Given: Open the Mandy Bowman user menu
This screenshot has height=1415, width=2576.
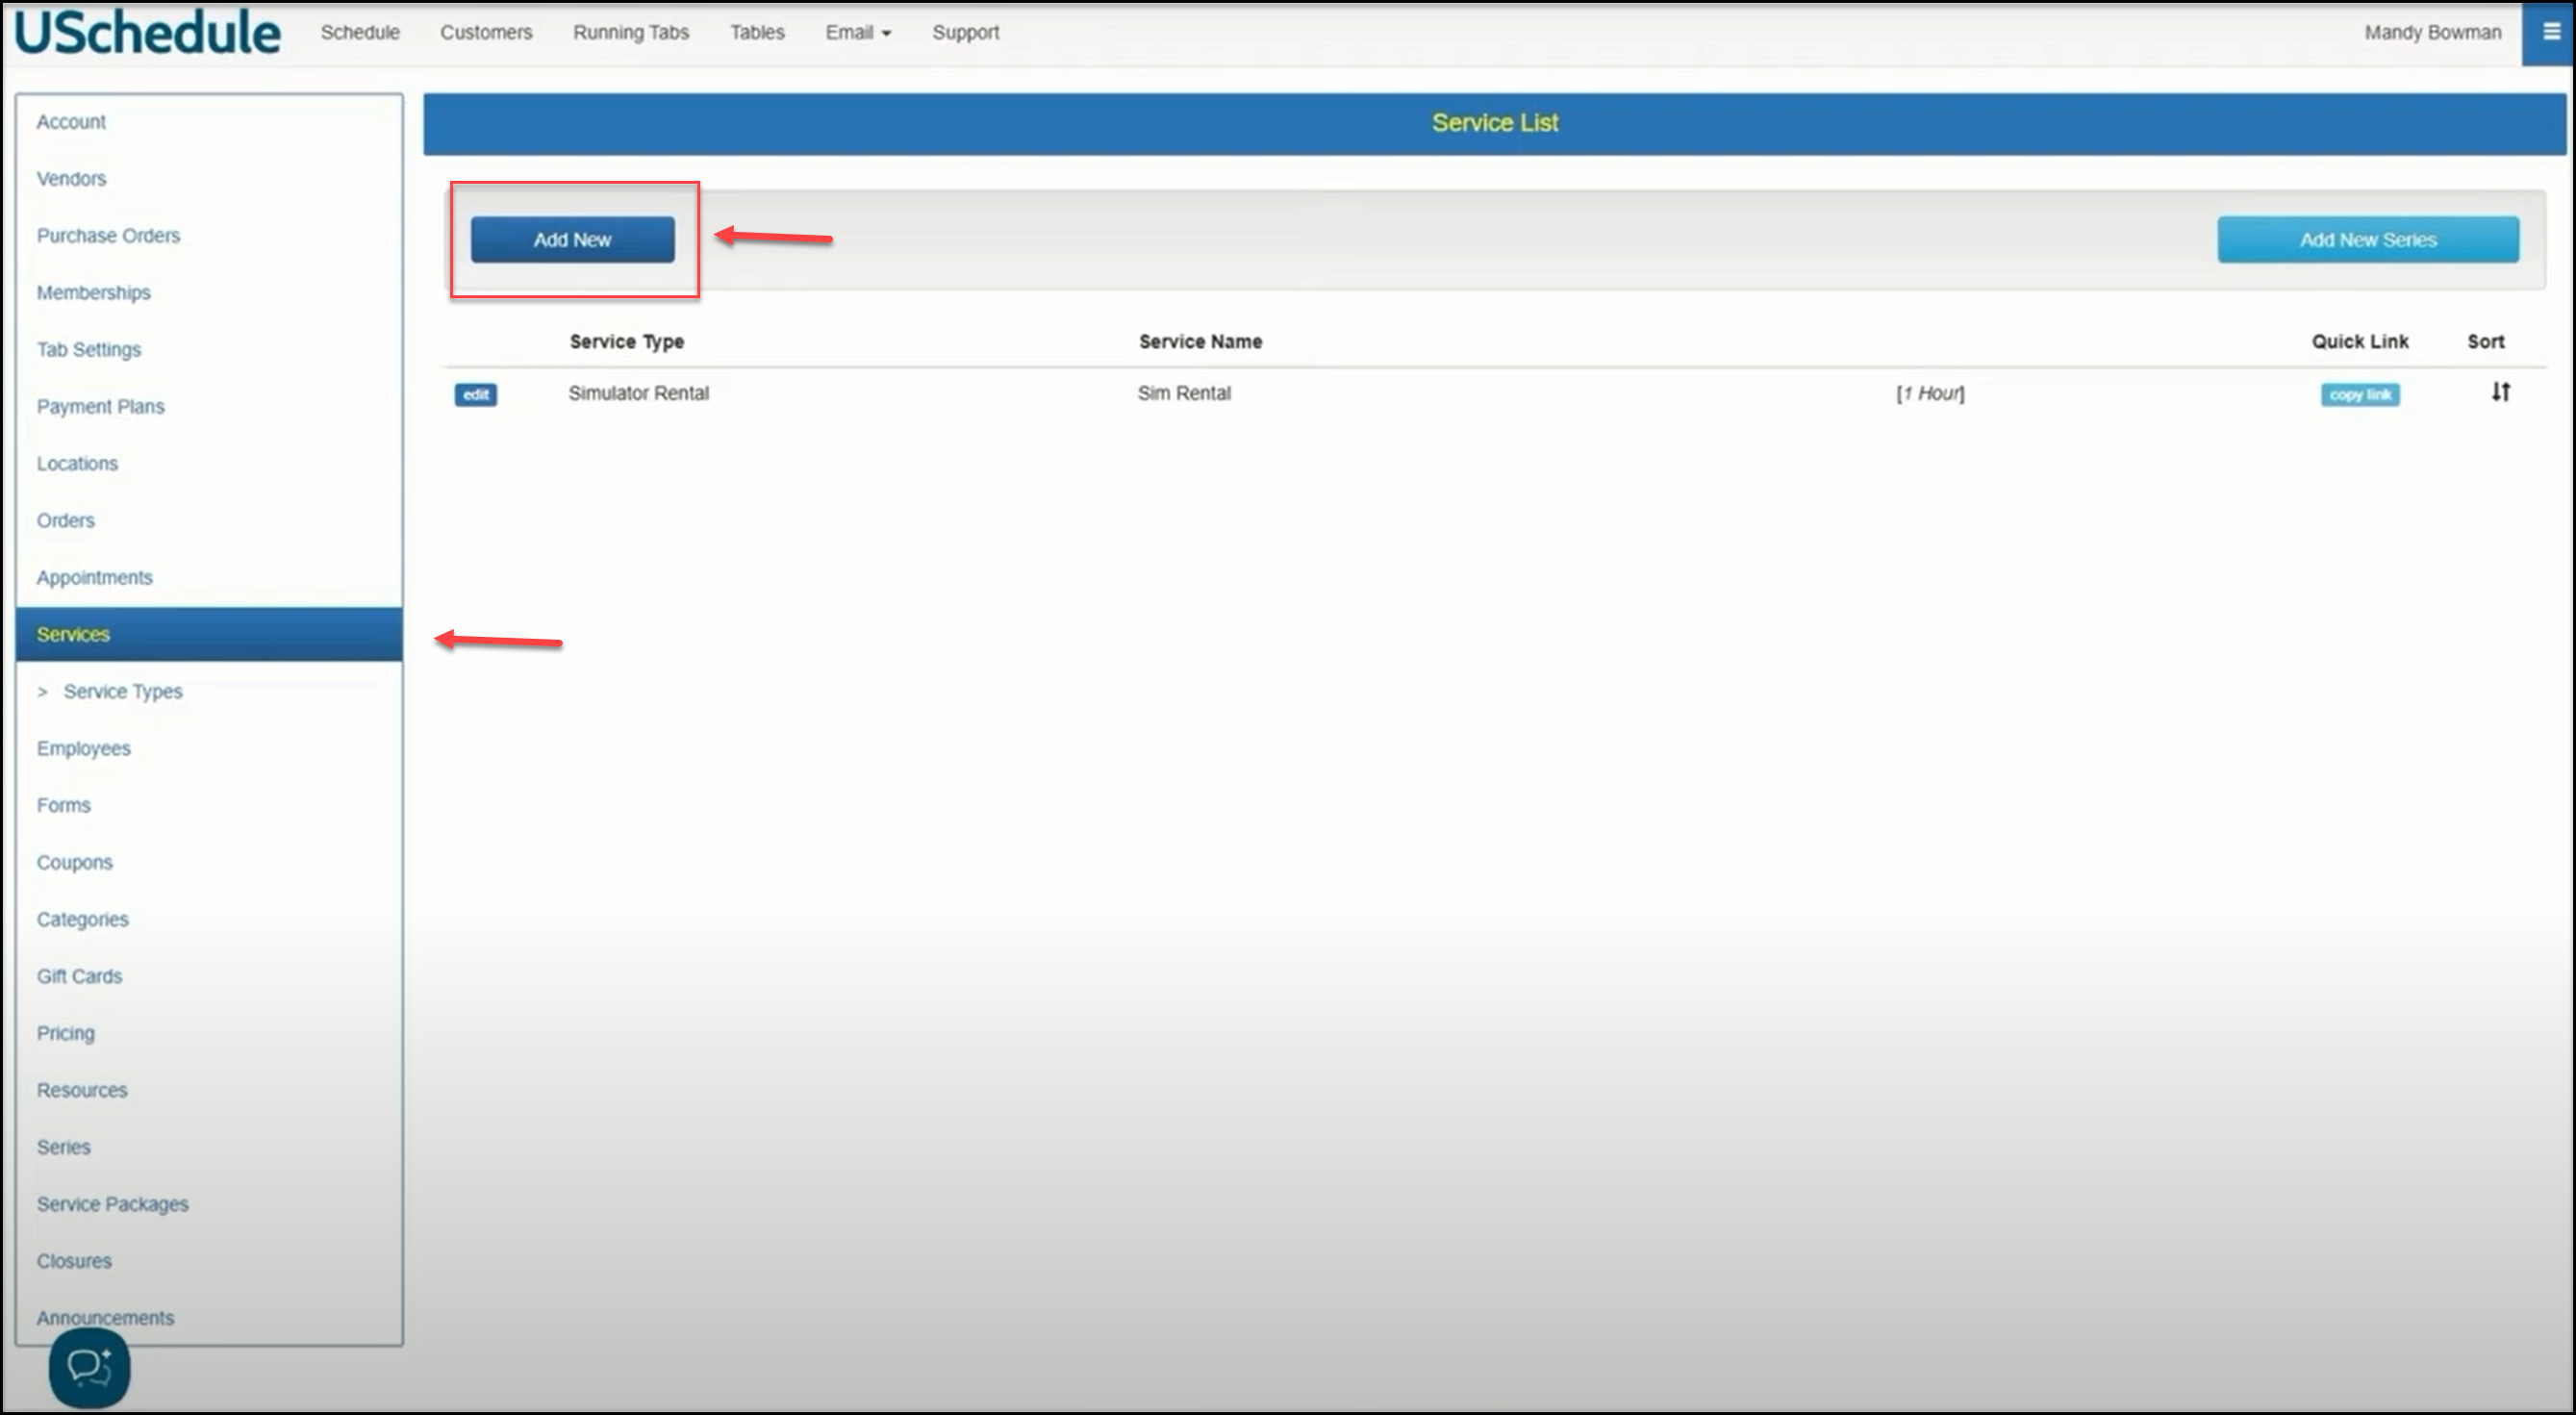Looking at the screenshot, I should pos(2432,32).
